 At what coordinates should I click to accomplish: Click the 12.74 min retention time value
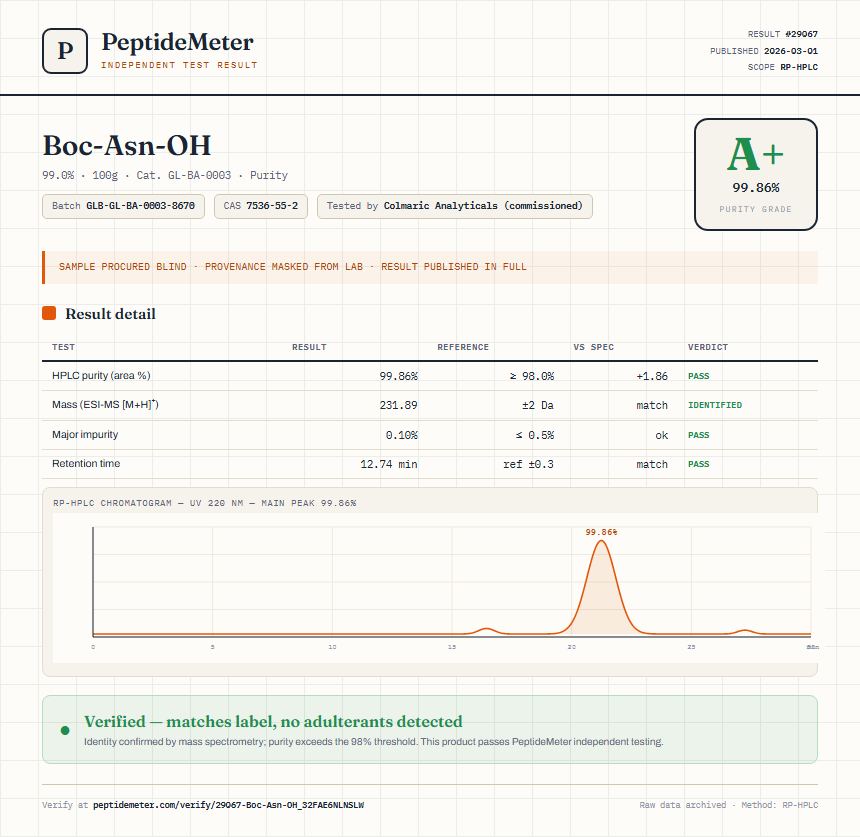tap(388, 464)
